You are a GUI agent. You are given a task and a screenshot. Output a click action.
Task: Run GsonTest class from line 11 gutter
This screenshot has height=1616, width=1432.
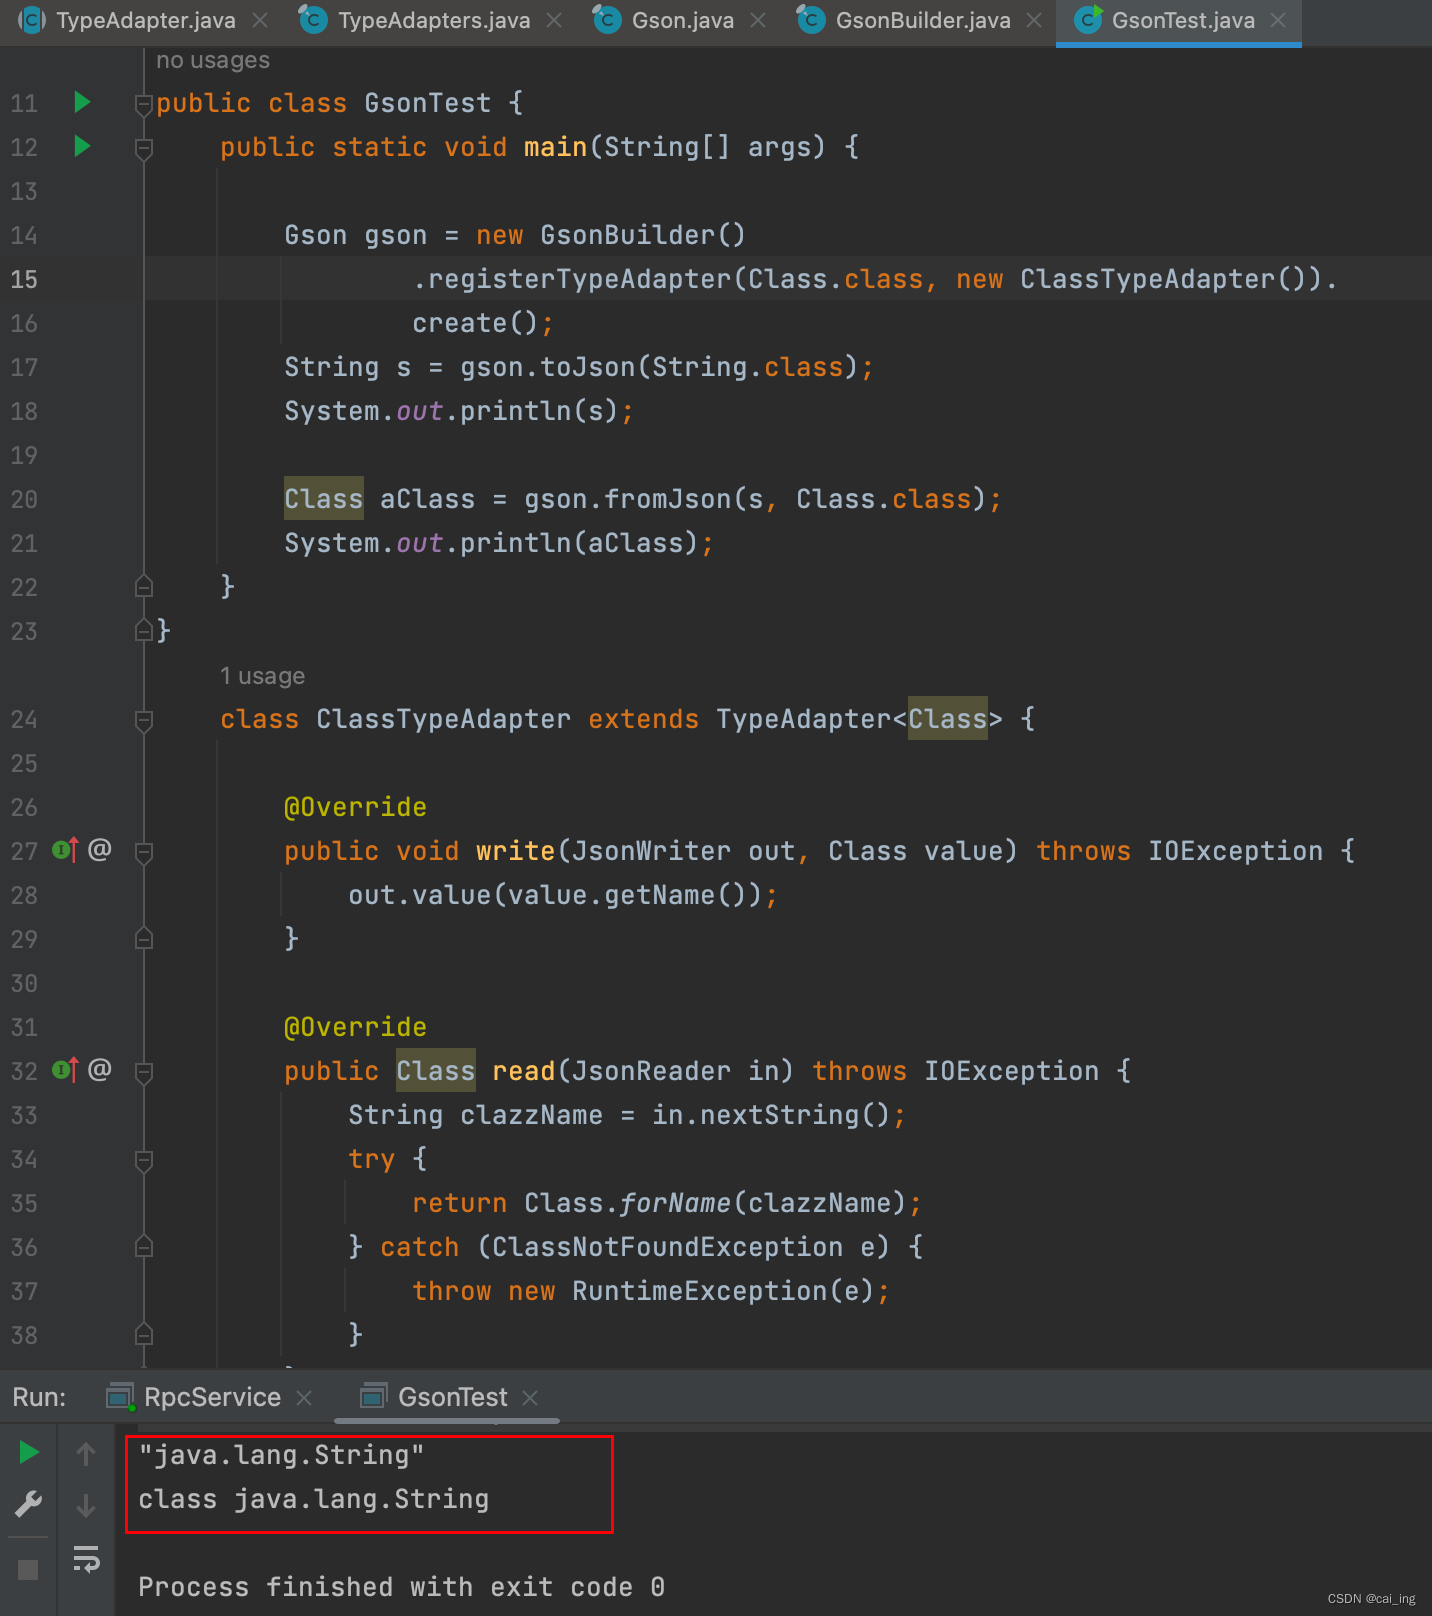pos(82,102)
